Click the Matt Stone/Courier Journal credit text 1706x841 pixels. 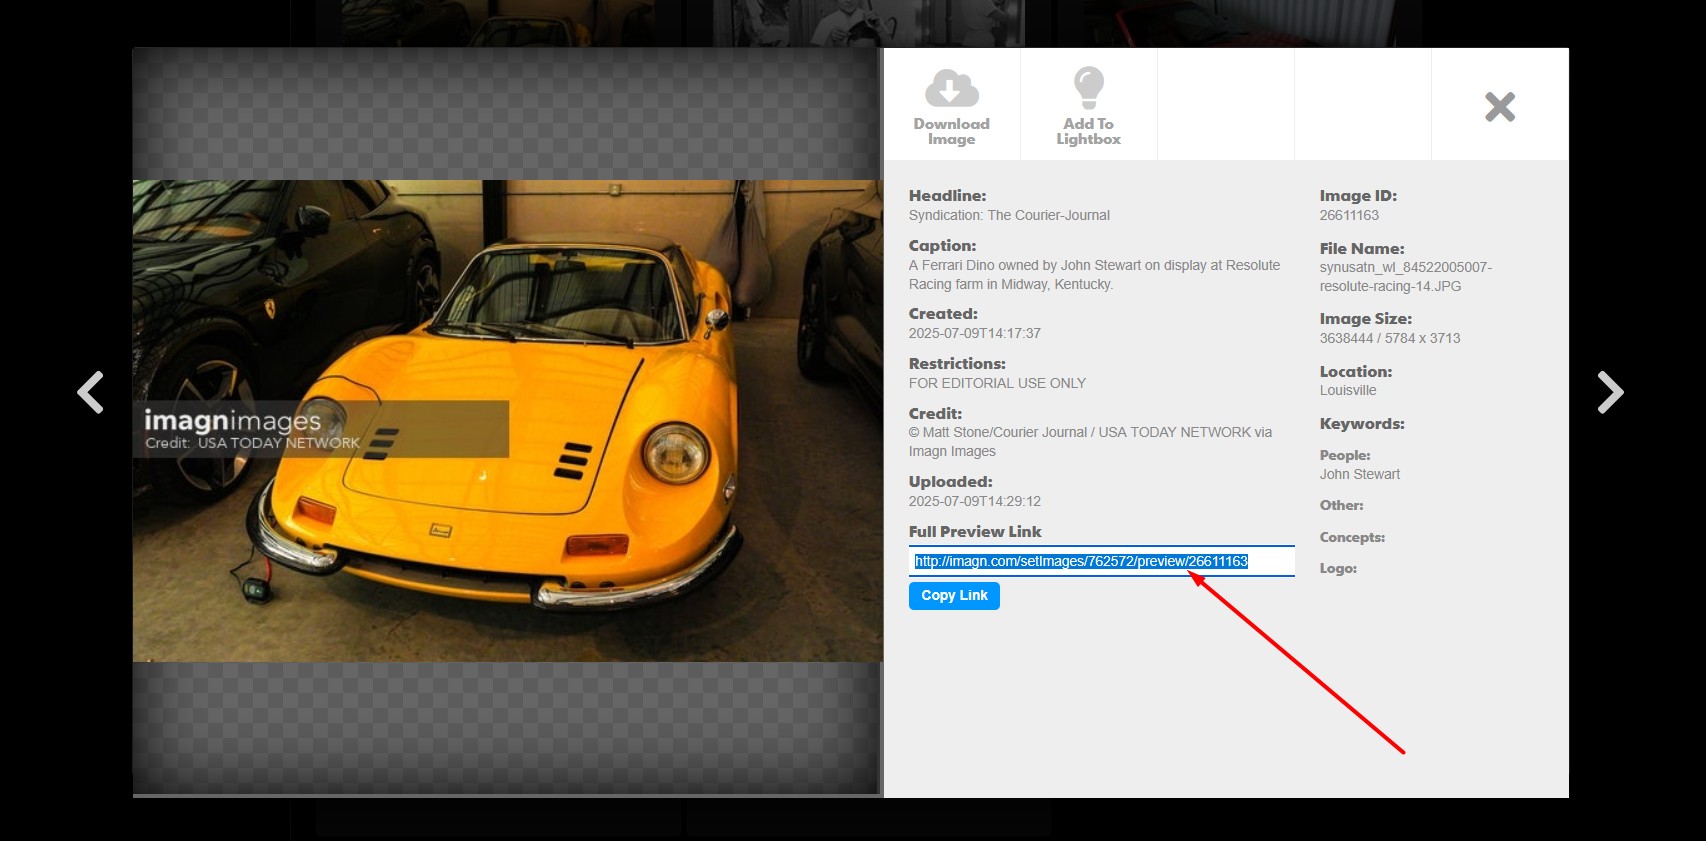click(x=1089, y=442)
